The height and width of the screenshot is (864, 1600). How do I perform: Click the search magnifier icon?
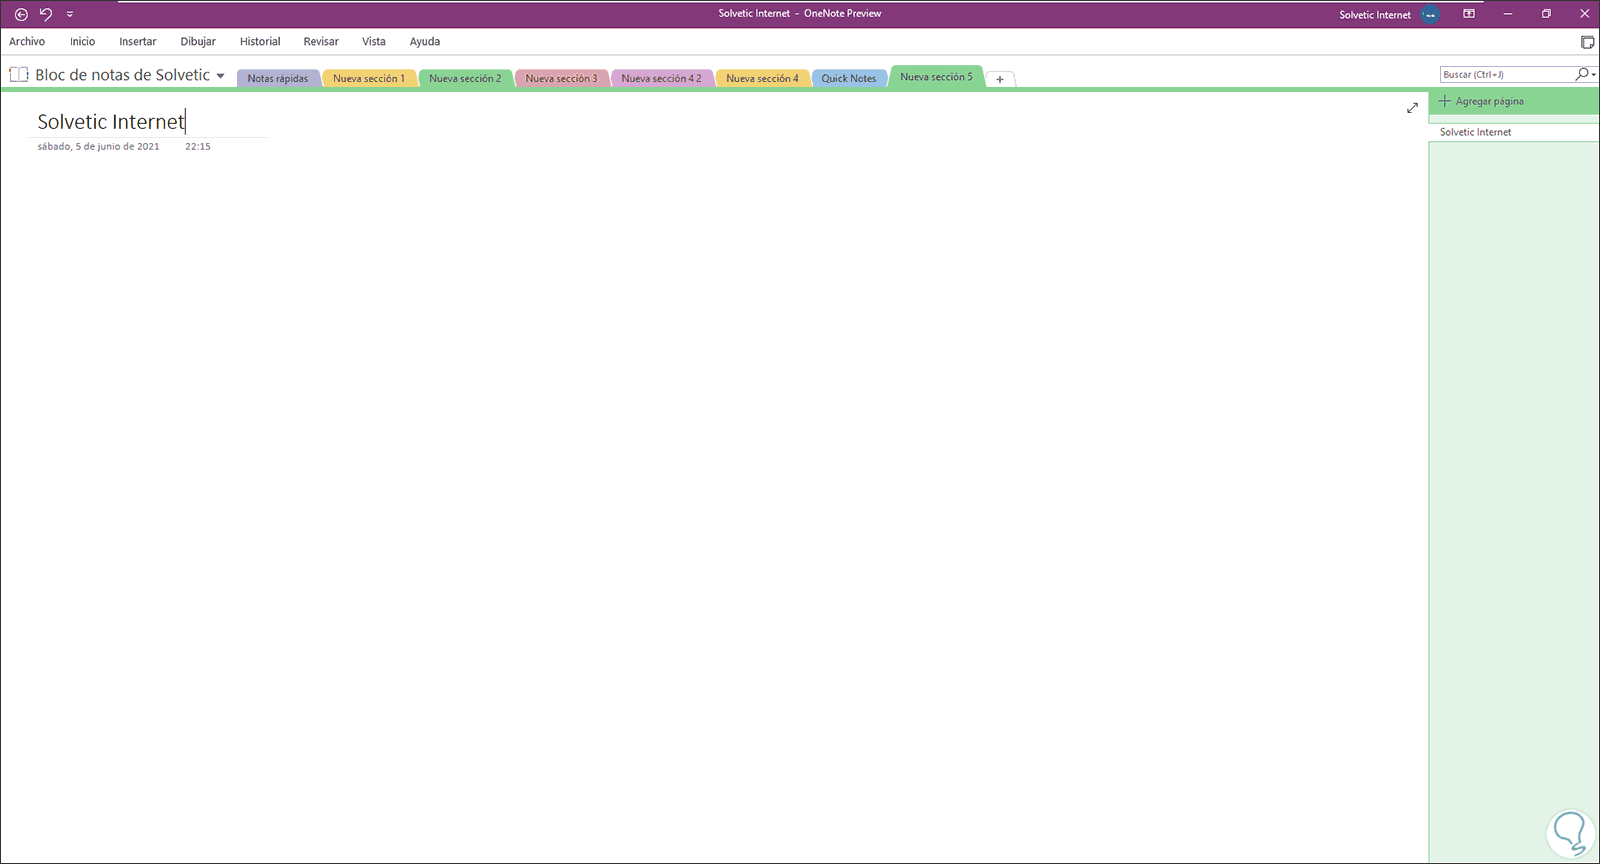(x=1581, y=74)
